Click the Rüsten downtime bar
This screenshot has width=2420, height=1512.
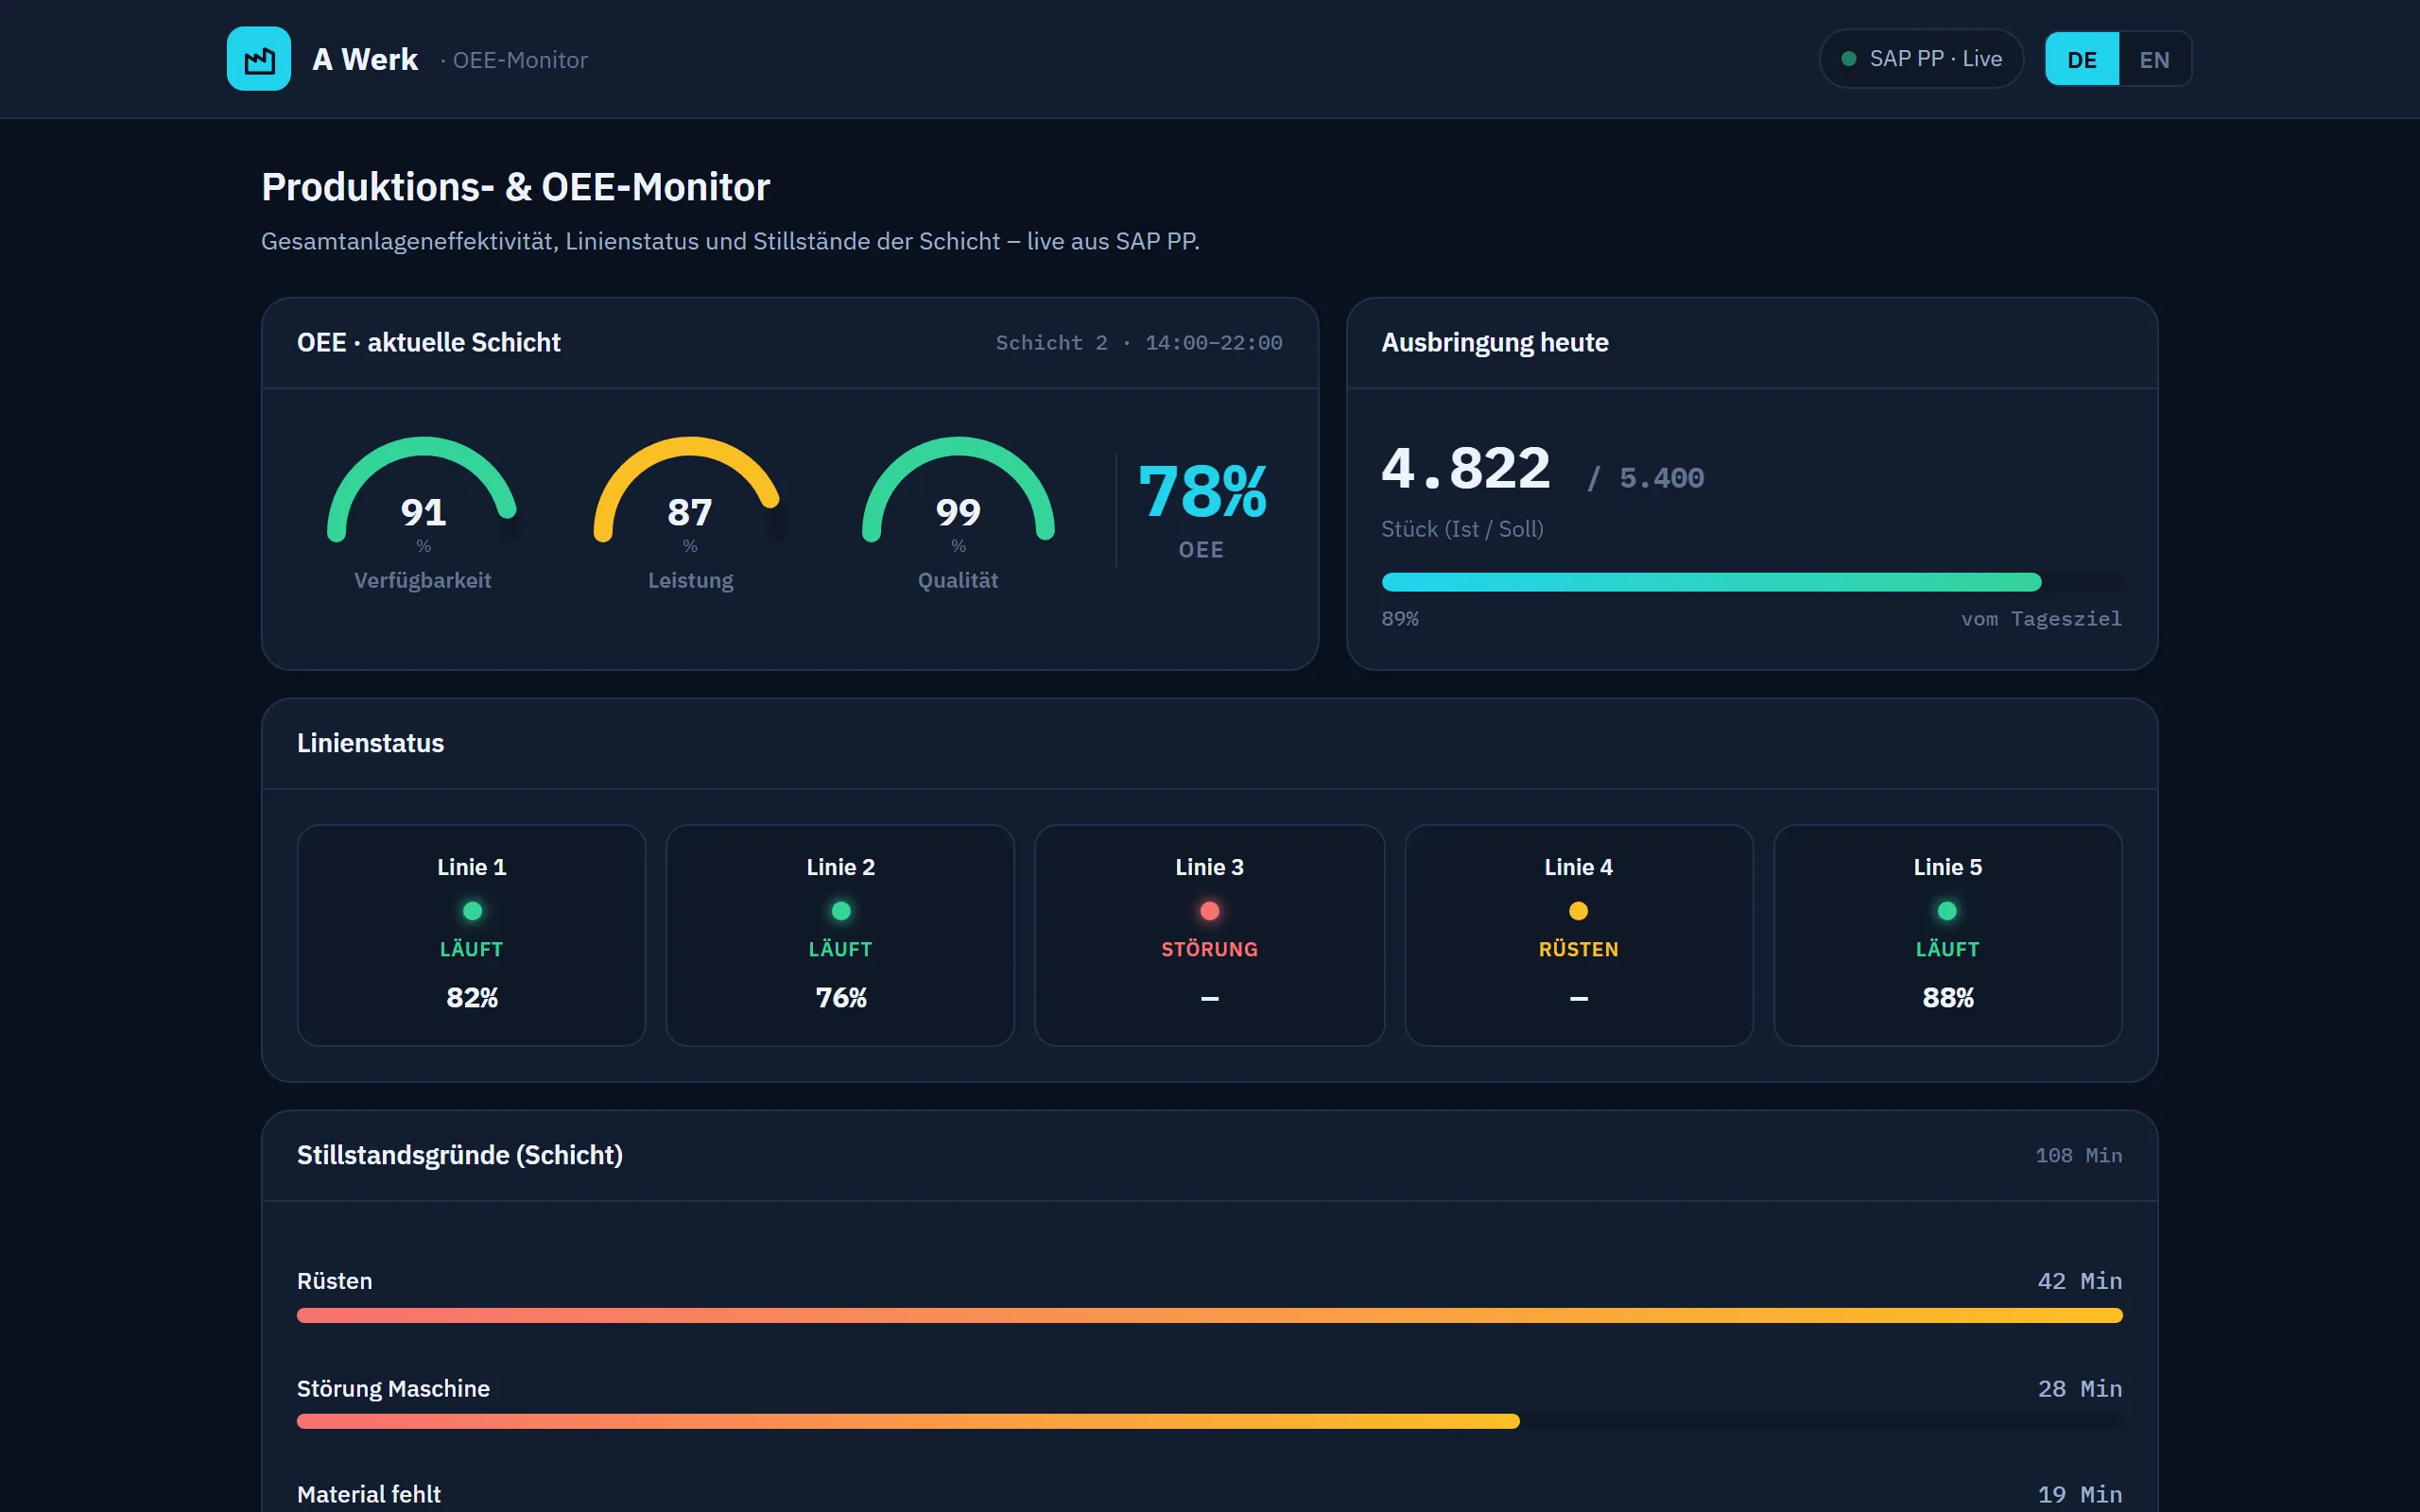(1209, 1316)
